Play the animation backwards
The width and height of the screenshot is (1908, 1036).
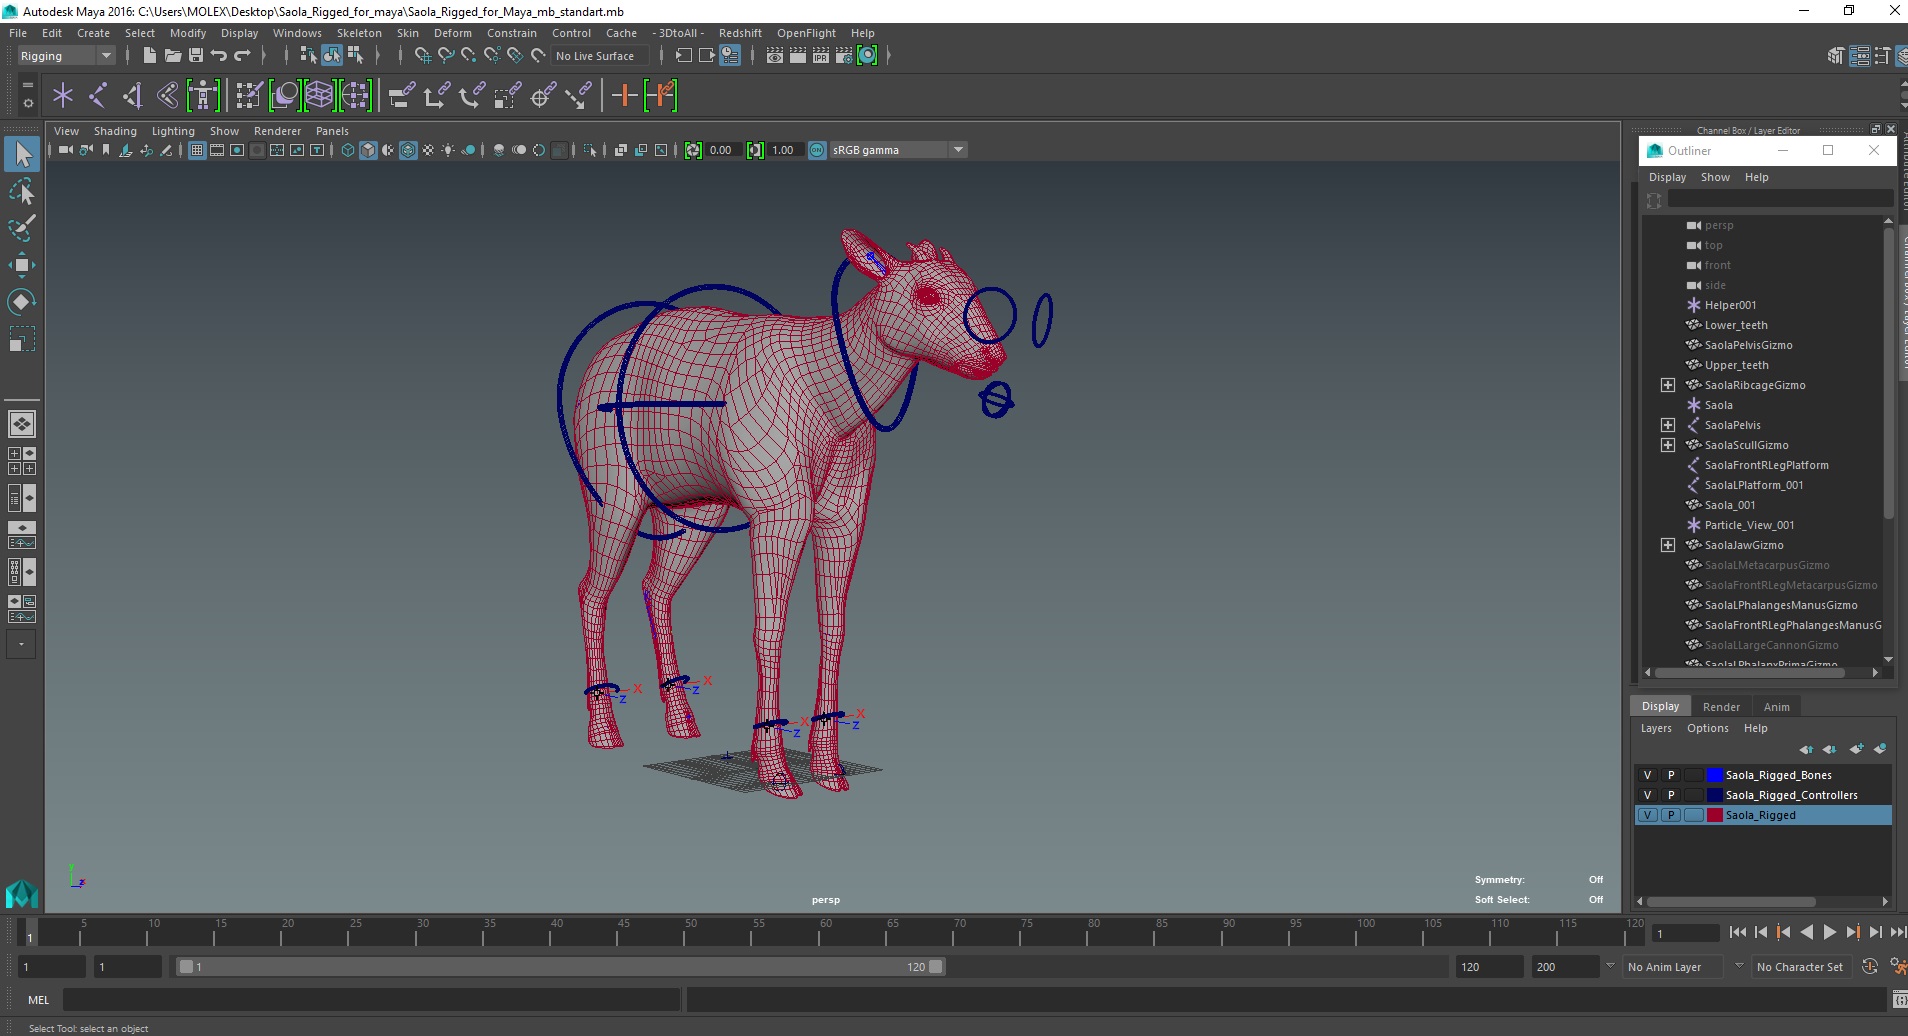[x=1806, y=932]
